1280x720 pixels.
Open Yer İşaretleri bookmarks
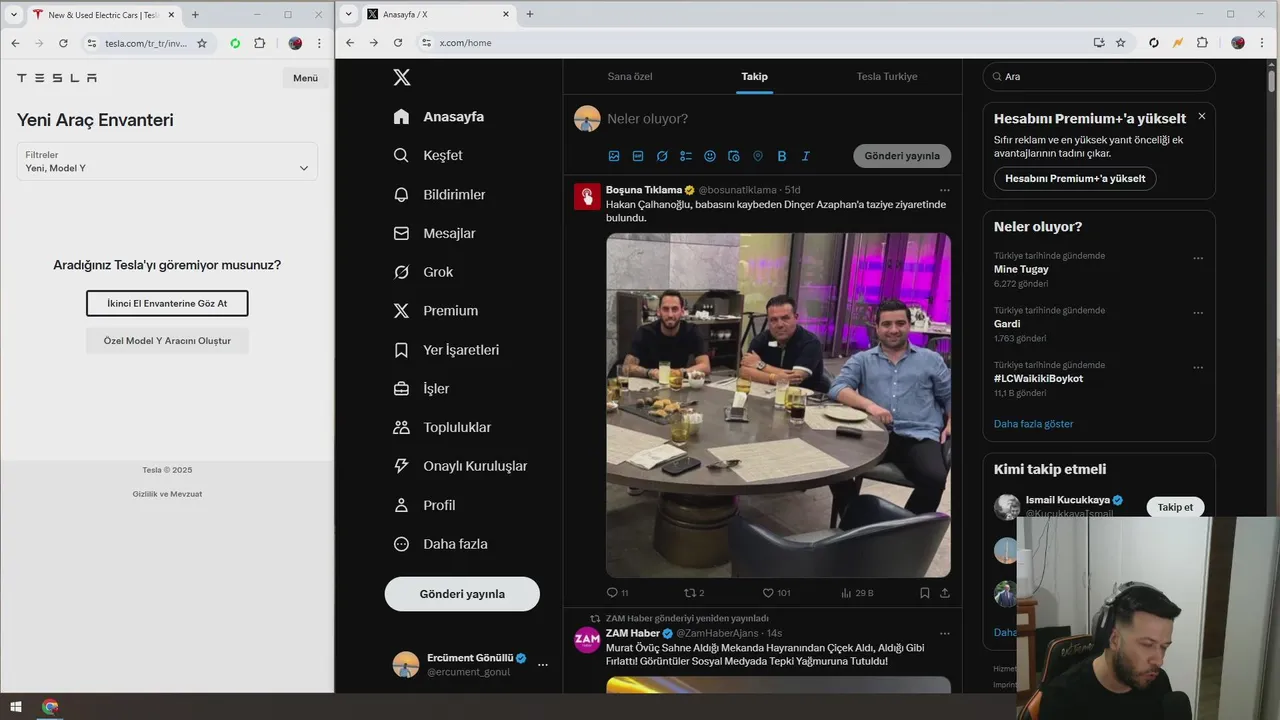click(446, 350)
